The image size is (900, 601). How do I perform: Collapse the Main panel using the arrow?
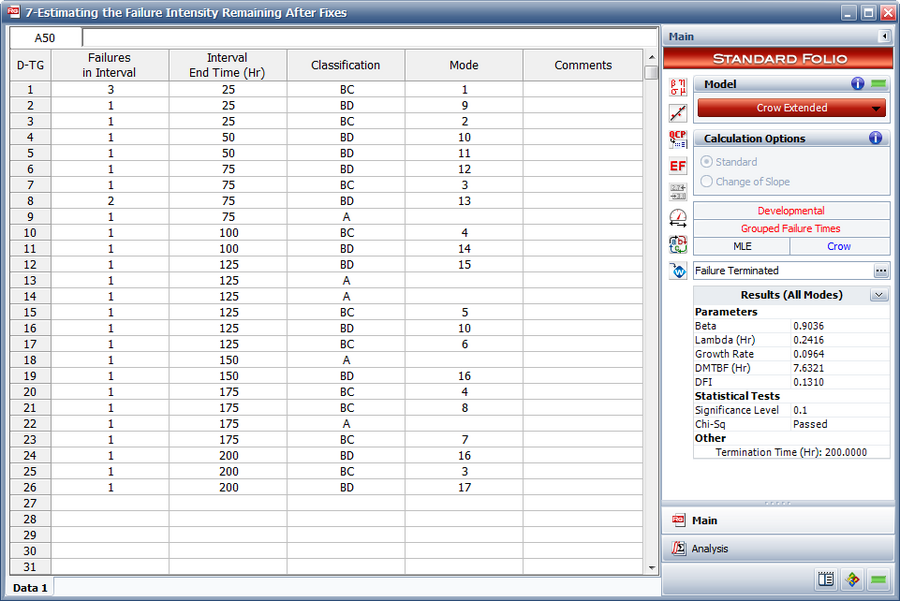[884, 37]
